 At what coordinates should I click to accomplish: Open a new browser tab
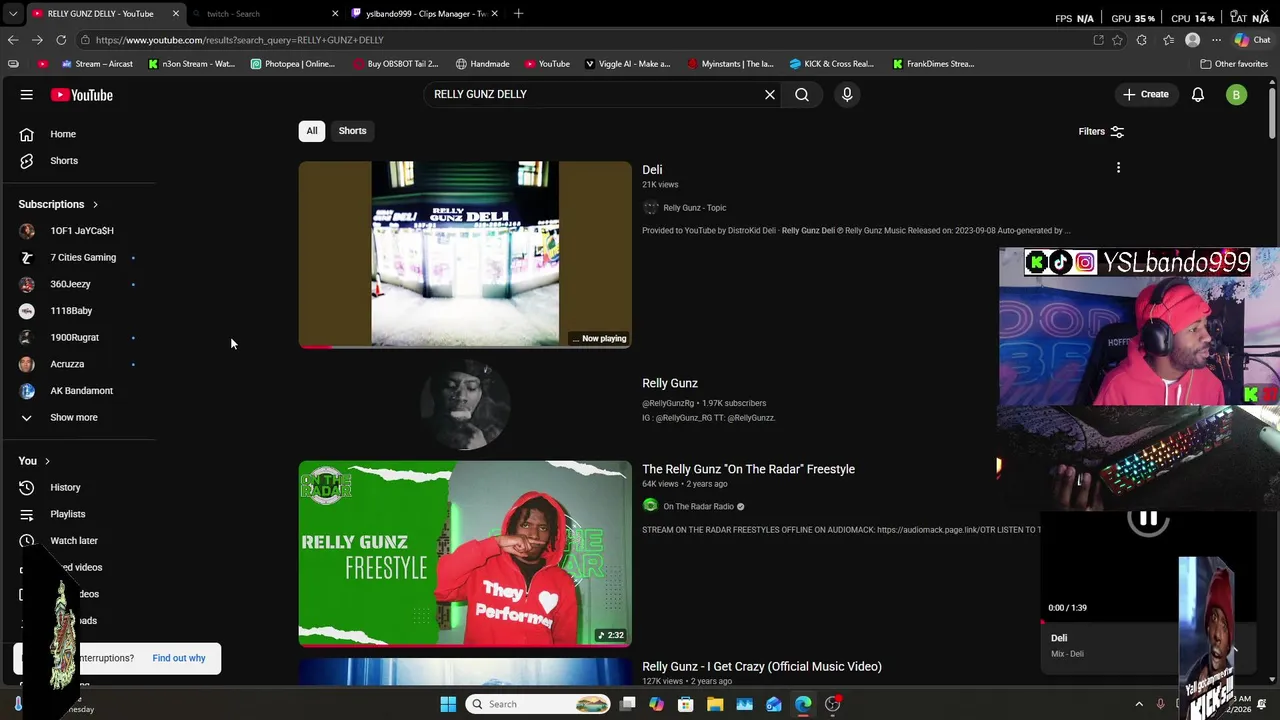click(x=518, y=14)
